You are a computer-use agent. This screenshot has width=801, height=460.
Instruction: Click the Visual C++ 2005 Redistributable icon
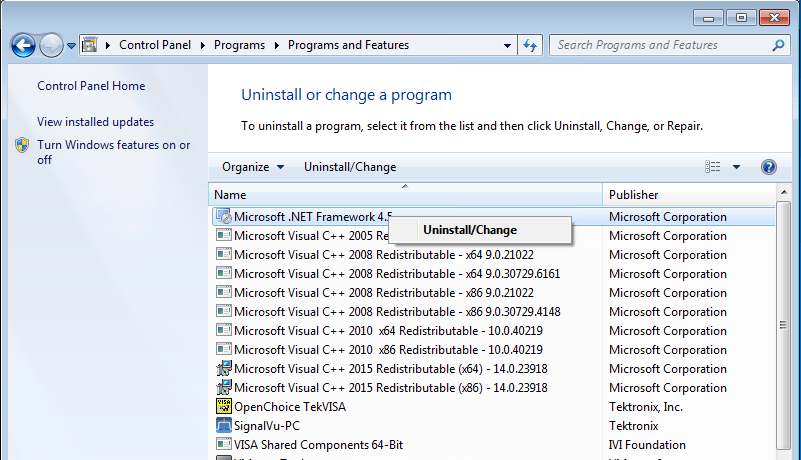[x=223, y=235]
